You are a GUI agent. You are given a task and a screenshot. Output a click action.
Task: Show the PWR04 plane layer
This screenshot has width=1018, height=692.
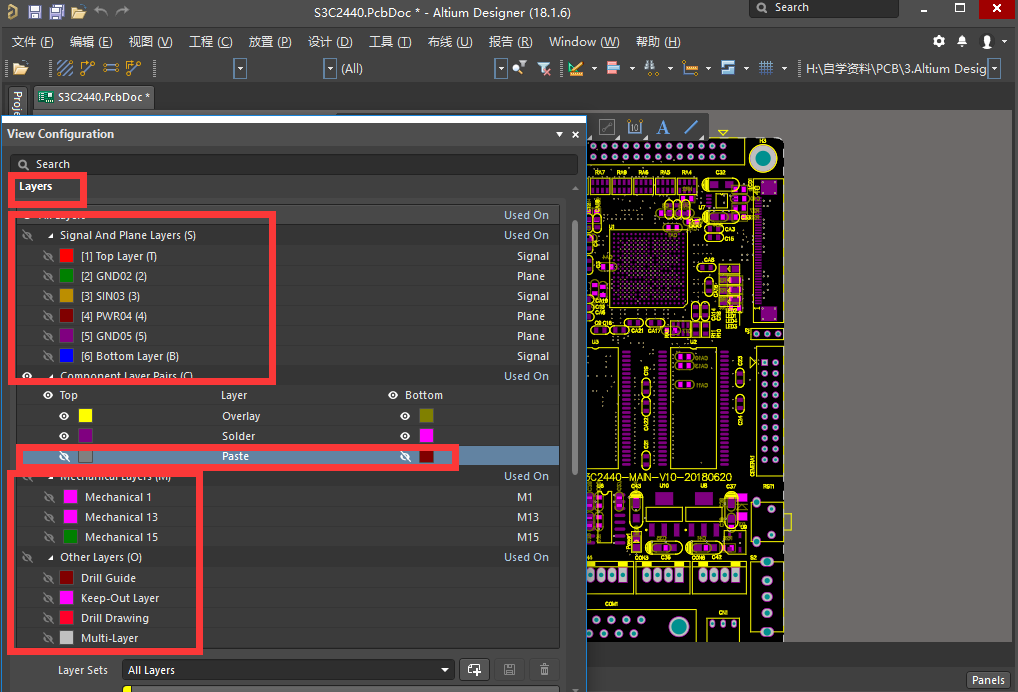click(x=48, y=317)
